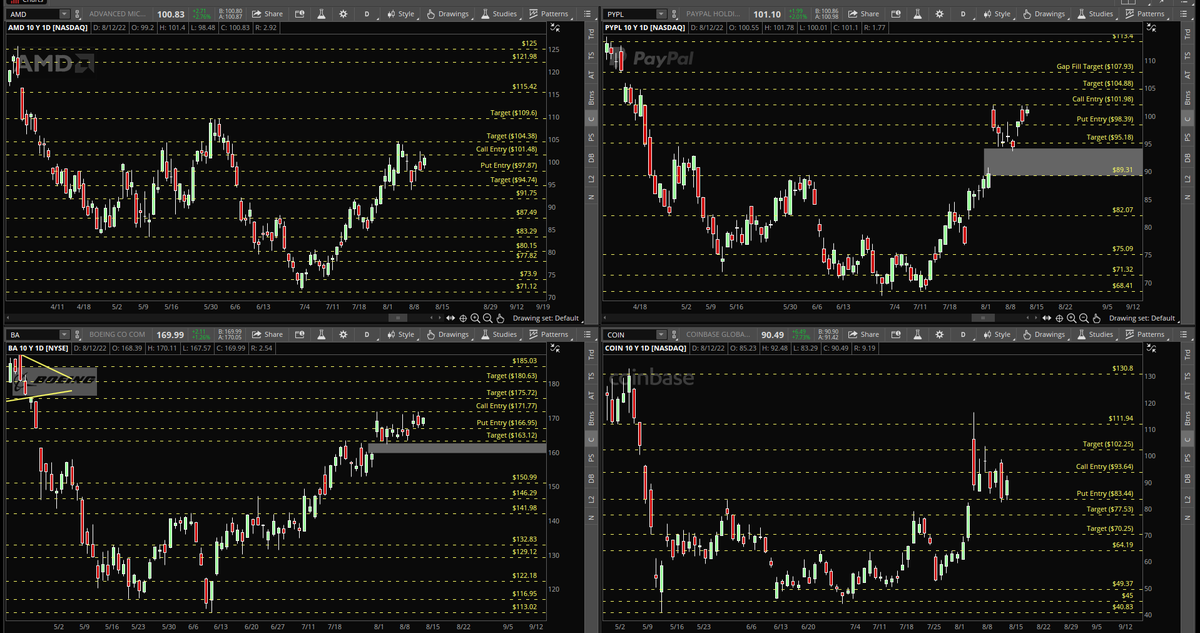Image resolution: width=1200 pixels, height=633 pixels.
Task: Select gray zone rectangle on BA chart
Action: [457, 448]
